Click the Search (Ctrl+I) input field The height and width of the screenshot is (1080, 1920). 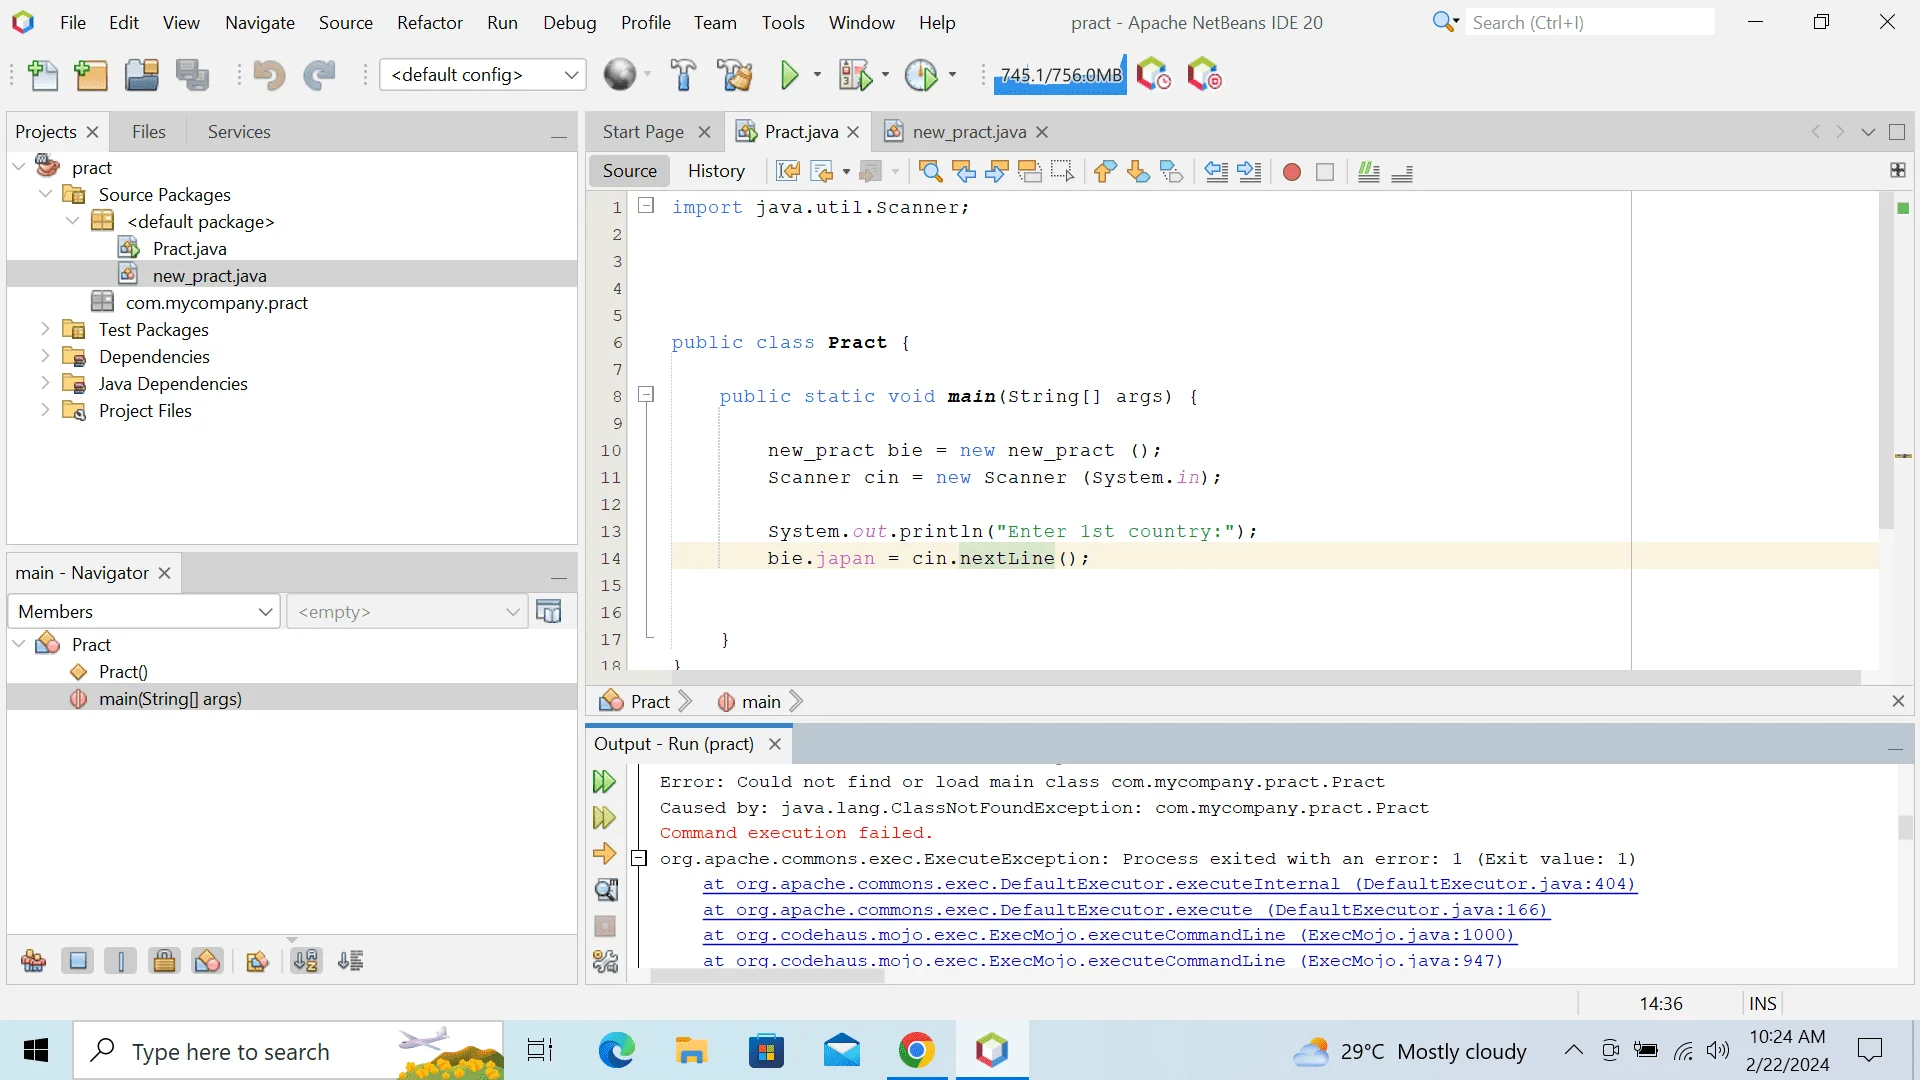point(1590,22)
